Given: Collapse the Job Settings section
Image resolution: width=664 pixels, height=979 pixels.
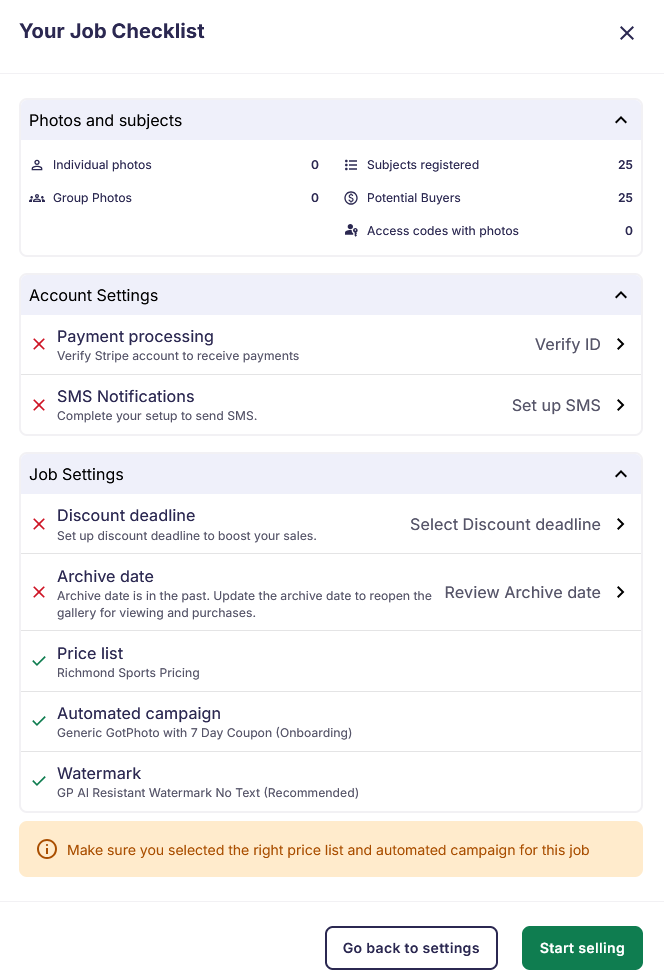Looking at the screenshot, I should point(620,473).
